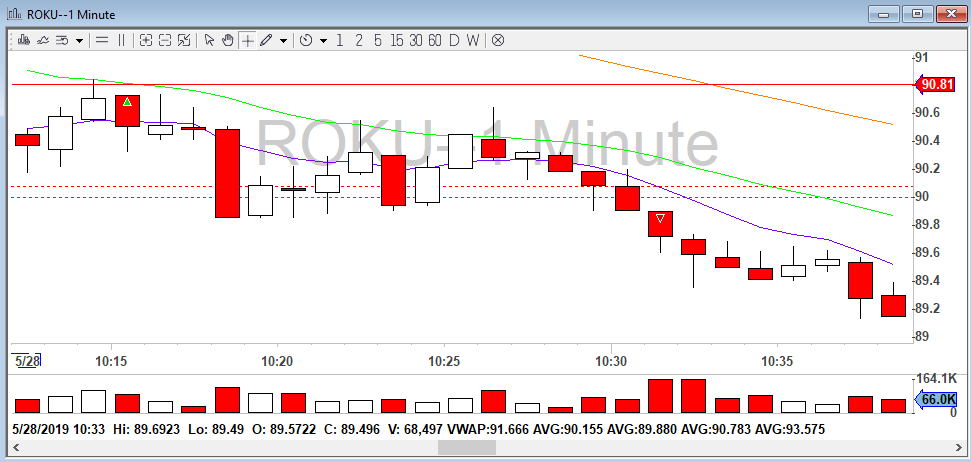Switch to 2 minute interval
The image size is (971, 462).
[359, 41]
